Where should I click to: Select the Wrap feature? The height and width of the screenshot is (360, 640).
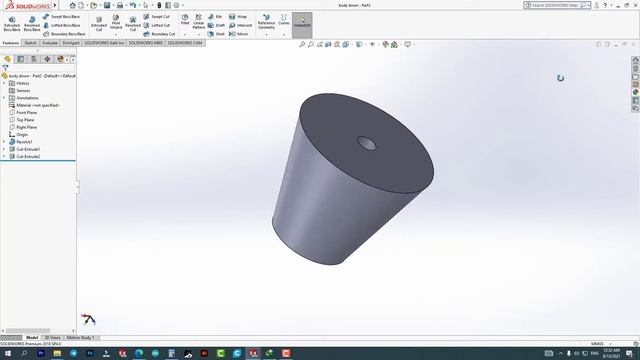pyautogui.click(x=238, y=17)
